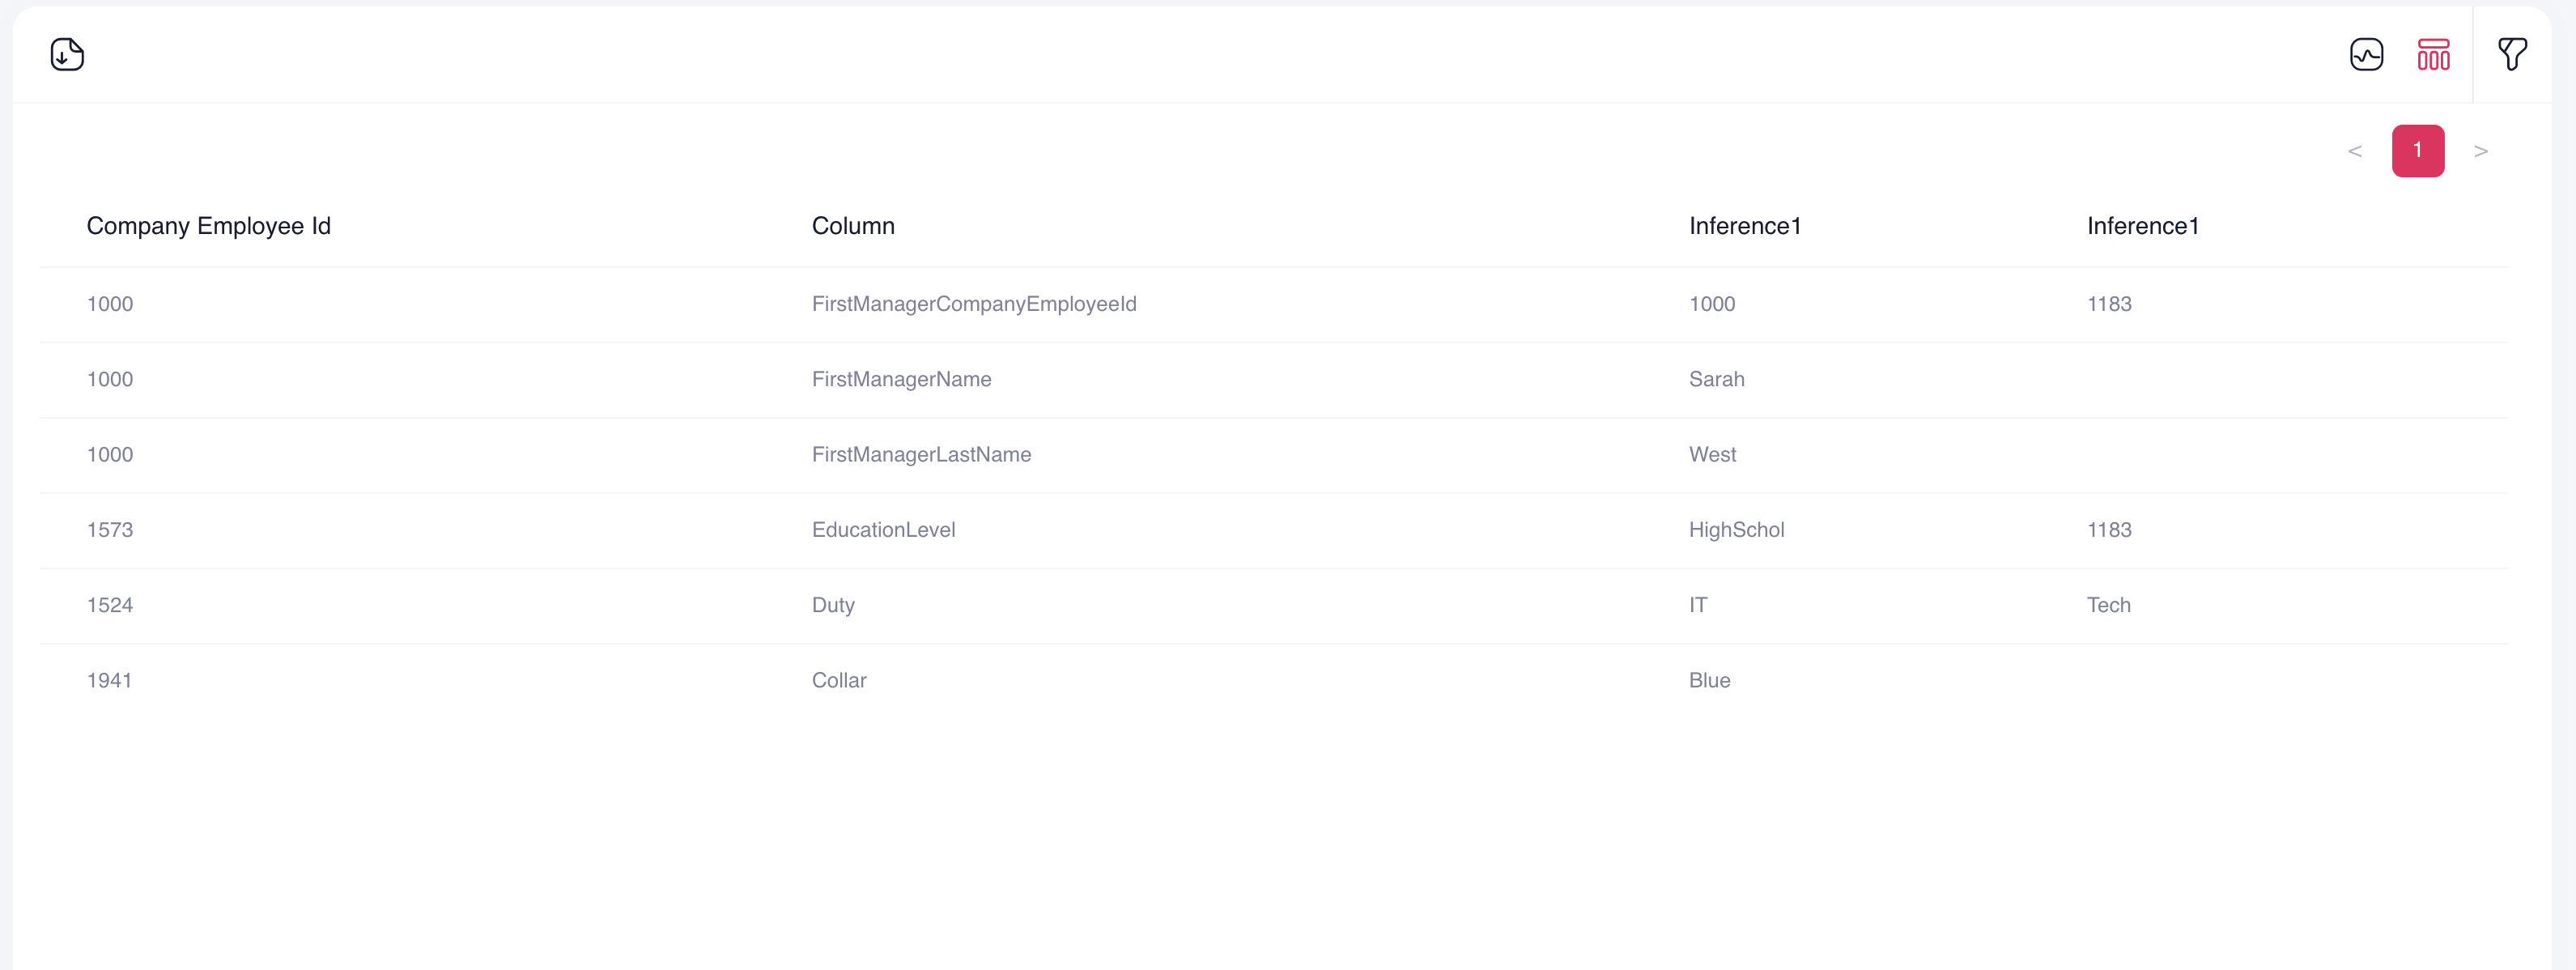
Task: Open the filter funnel icon
Action: [x=2512, y=54]
